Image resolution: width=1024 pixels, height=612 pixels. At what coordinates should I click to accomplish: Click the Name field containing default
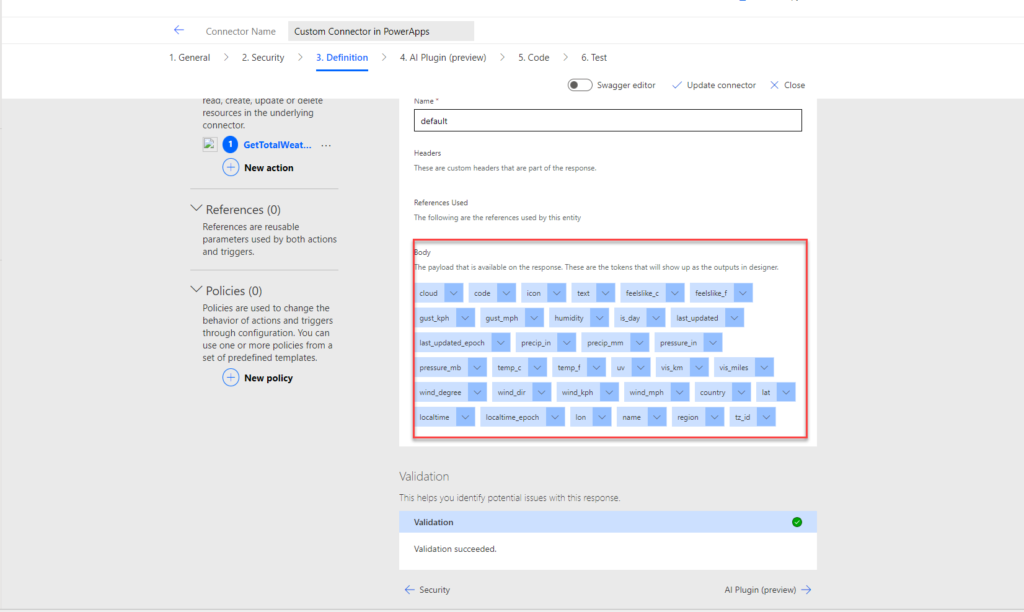(x=607, y=121)
